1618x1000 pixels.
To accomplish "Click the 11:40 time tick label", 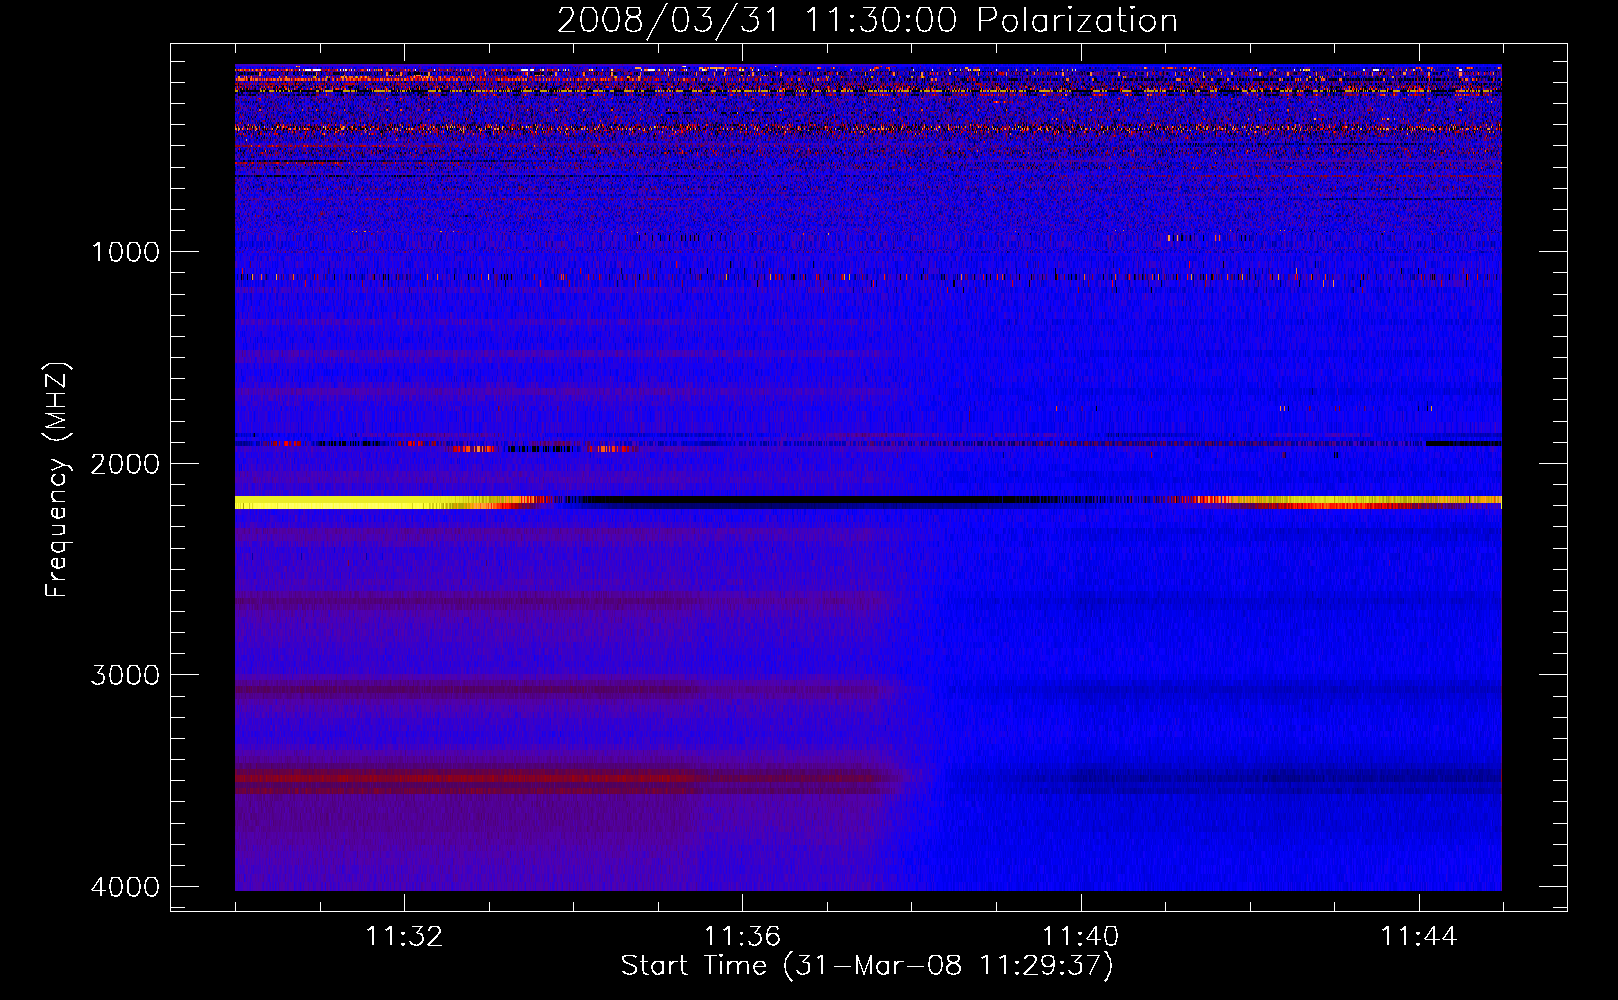I will point(1081,937).
